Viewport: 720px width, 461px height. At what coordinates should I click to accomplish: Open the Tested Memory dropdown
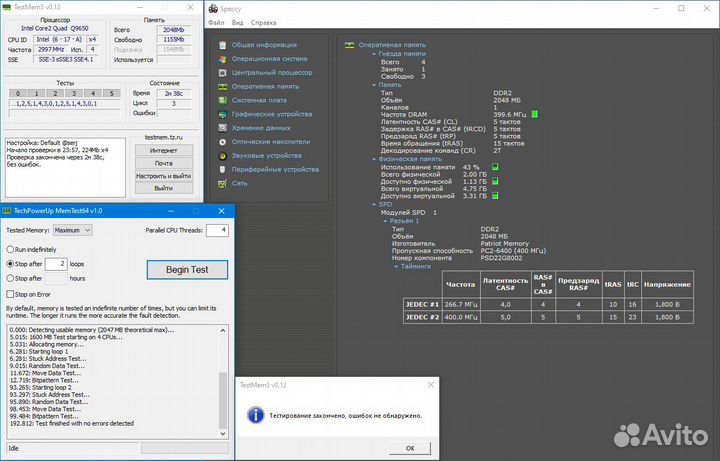point(72,230)
